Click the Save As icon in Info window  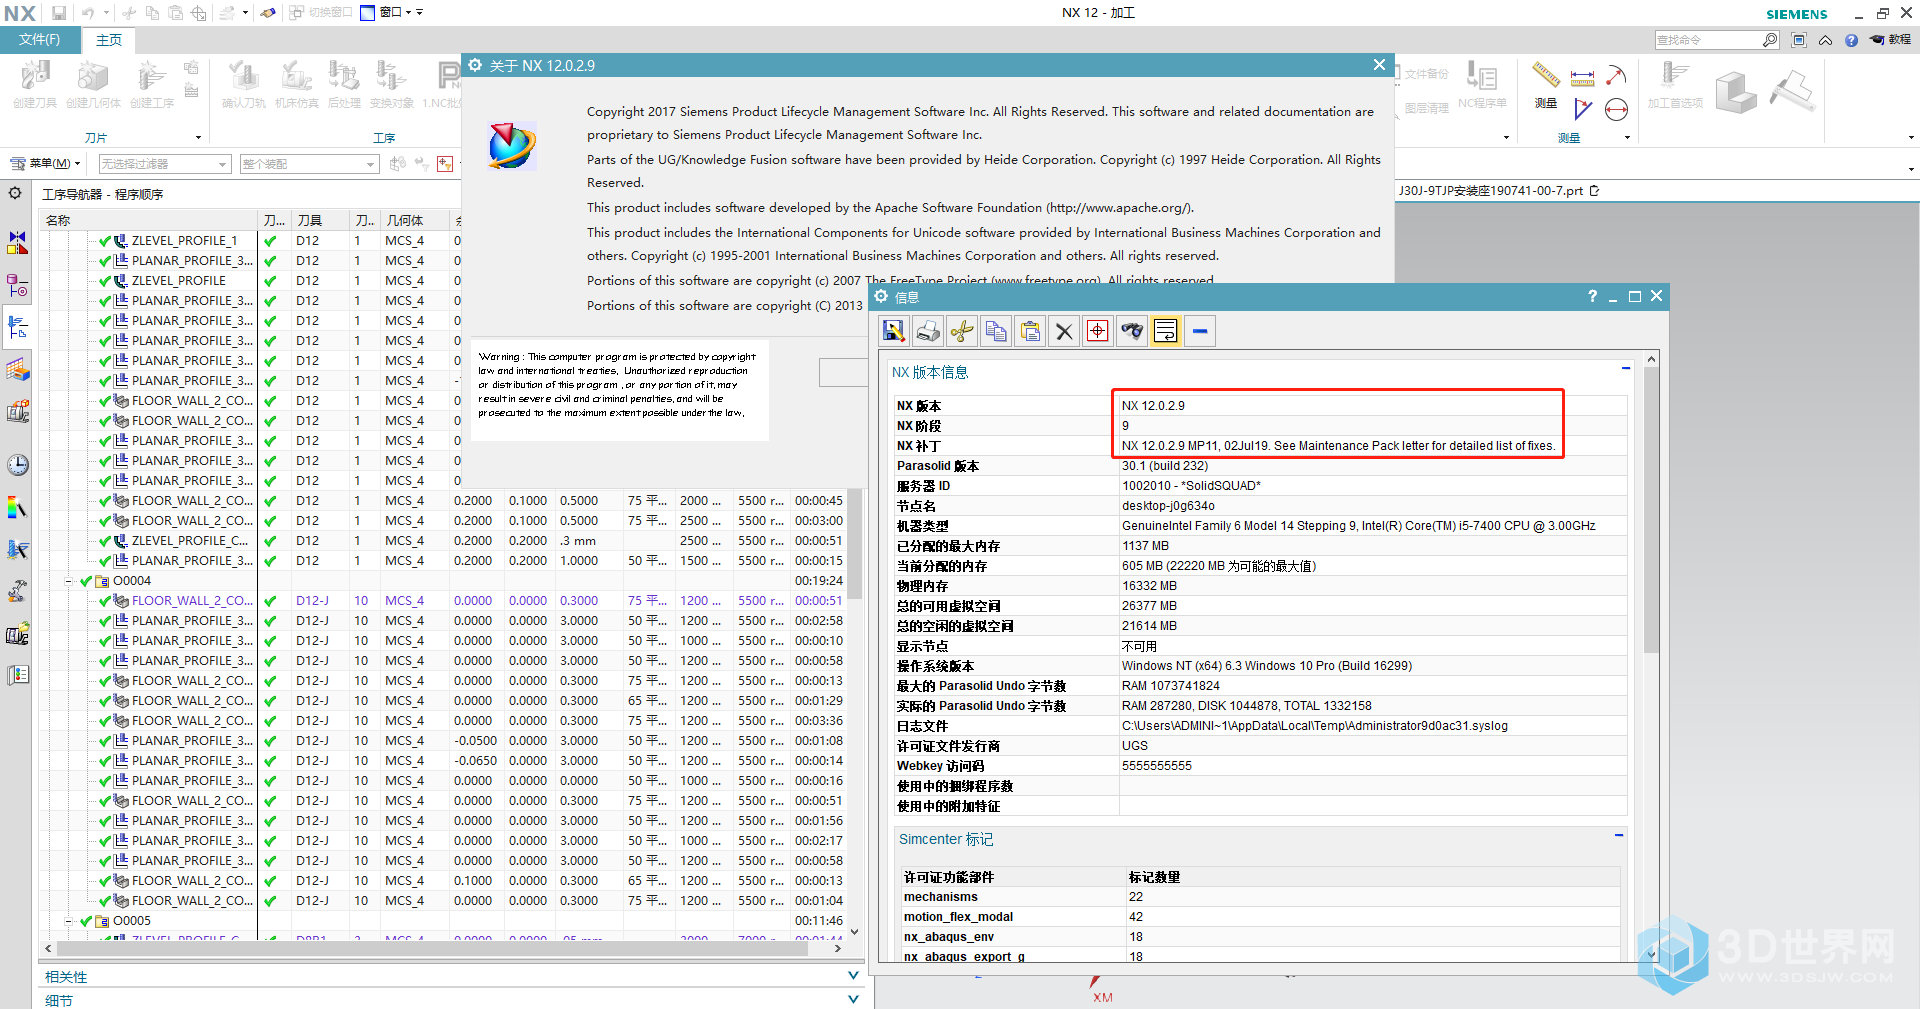[894, 331]
